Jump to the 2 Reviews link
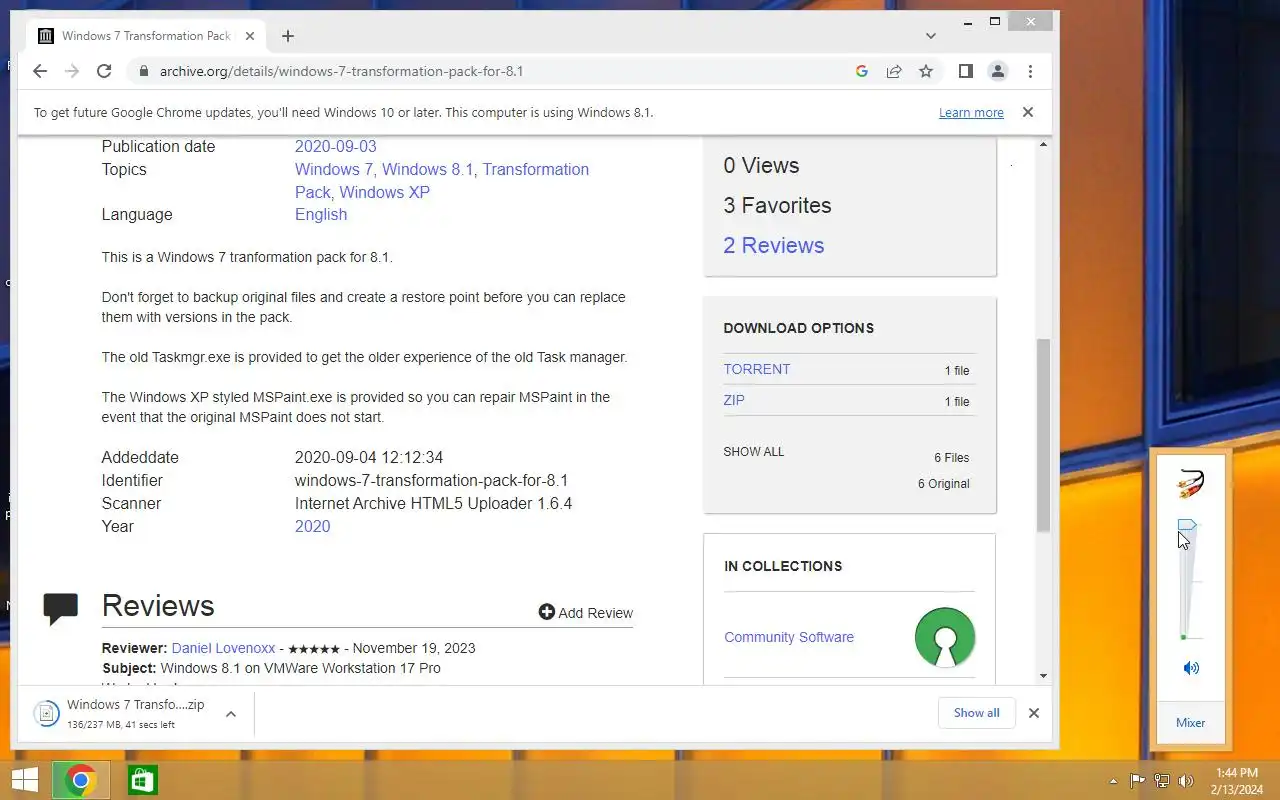 [x=774, y=245]
